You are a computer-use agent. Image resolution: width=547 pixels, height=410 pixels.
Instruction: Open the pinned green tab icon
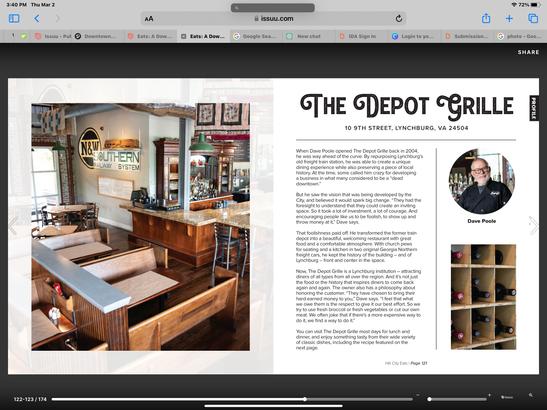(x=24, y=36)
